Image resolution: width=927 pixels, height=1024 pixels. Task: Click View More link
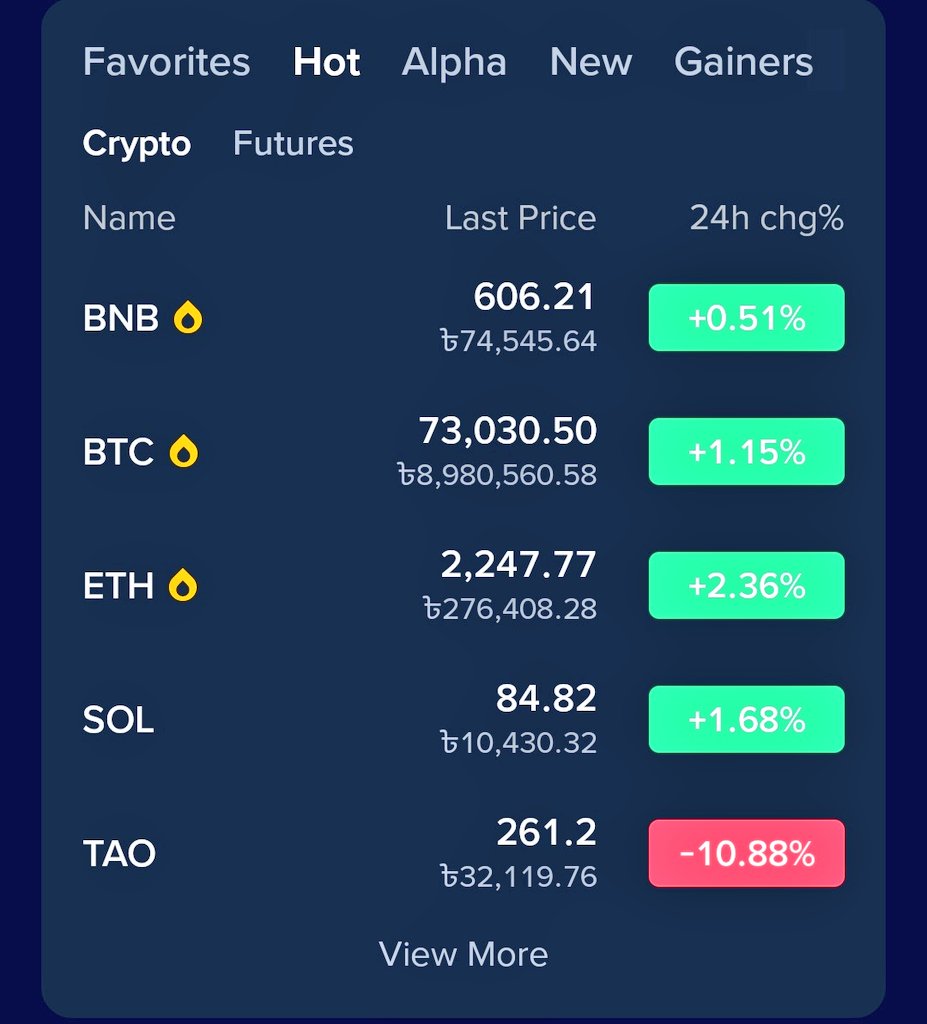pos(463,954)
